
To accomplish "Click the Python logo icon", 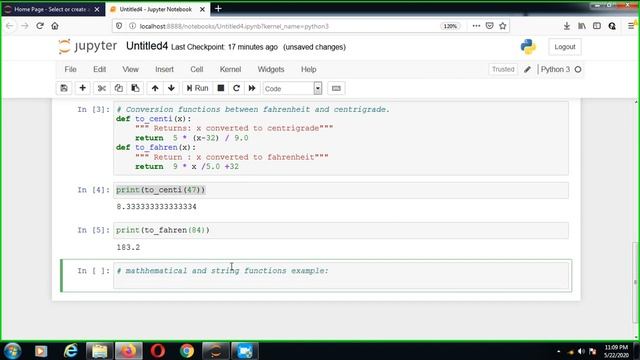I will [528, 47].
